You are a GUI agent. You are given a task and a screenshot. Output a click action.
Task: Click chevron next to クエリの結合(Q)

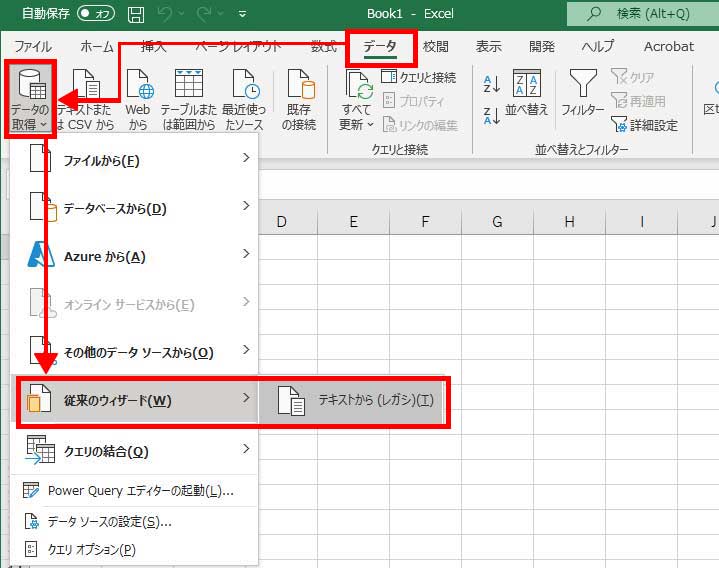[x=246, y=448]
